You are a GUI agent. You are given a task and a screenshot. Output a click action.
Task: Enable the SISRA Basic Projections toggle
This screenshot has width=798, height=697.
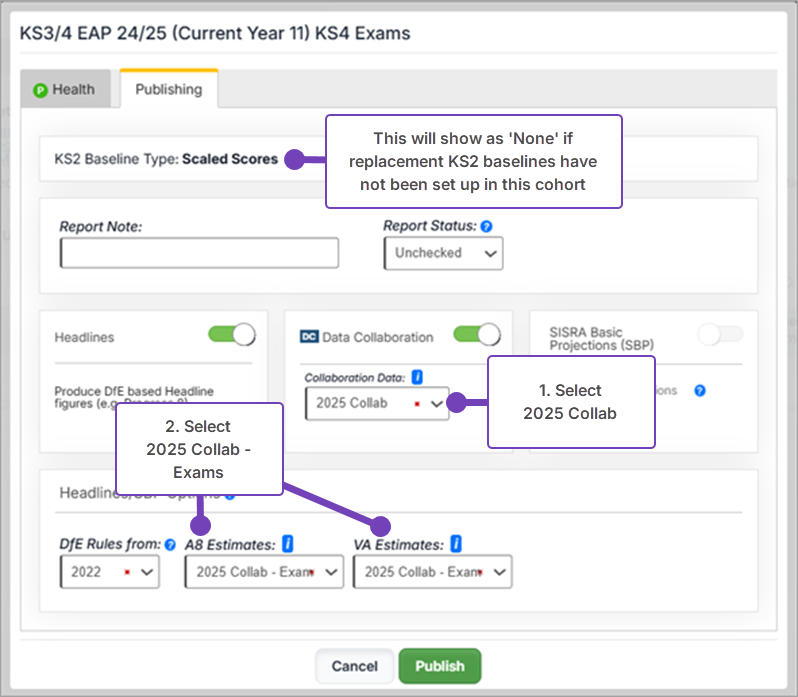click(720, 336)
